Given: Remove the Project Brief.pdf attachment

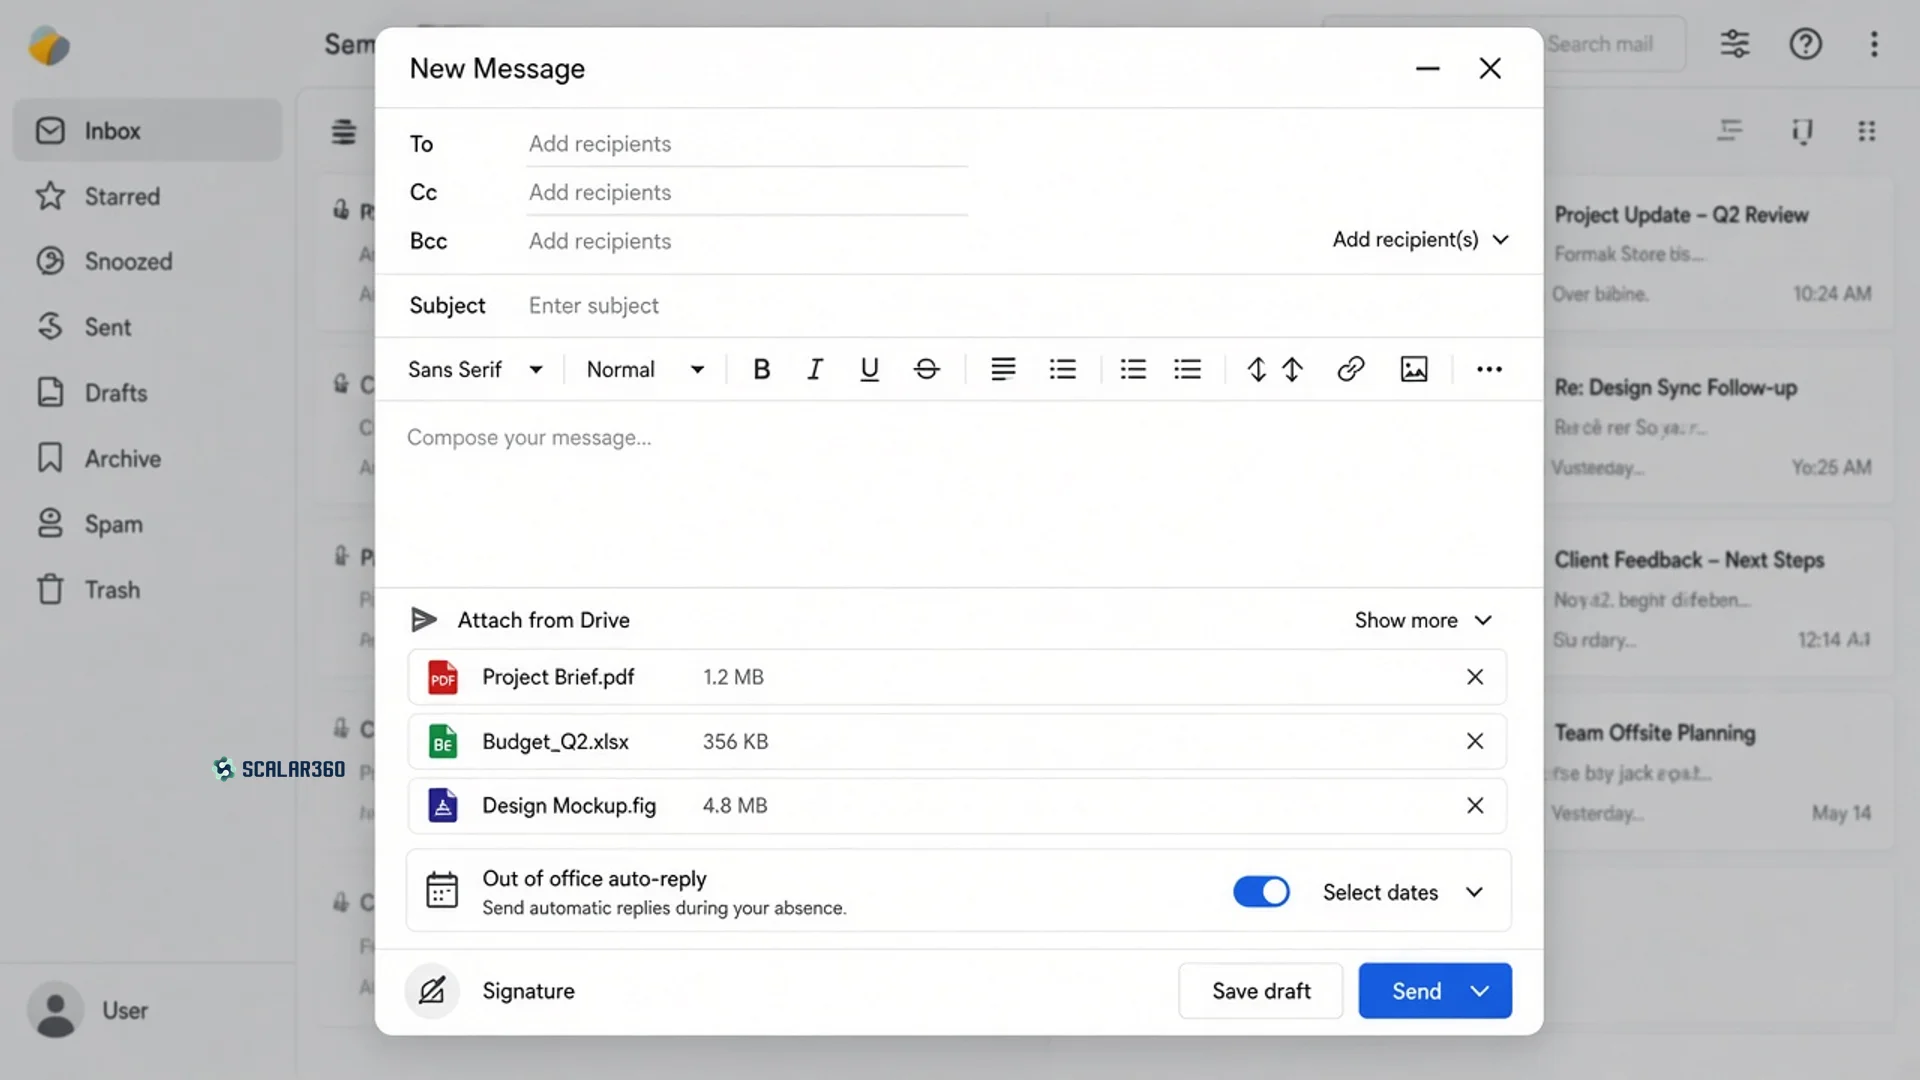Looking at the screenshot, I should (x=1475, y=677).
